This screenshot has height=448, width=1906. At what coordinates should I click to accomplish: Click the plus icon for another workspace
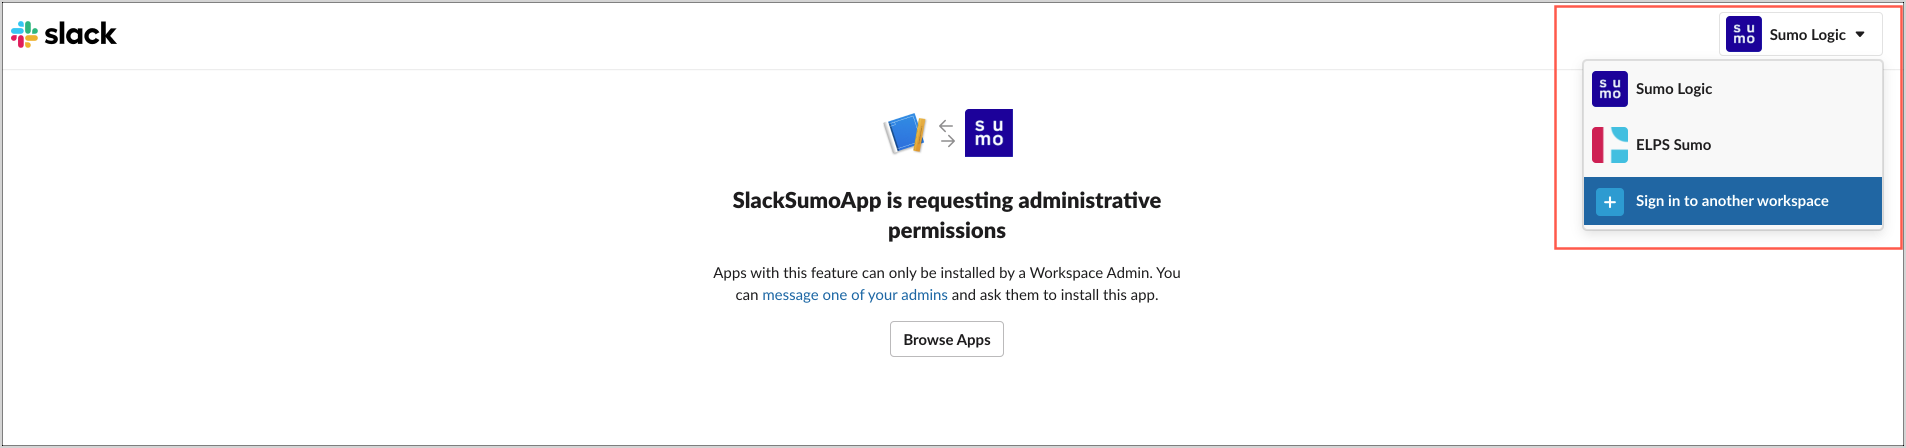(x=1610, y=201)
